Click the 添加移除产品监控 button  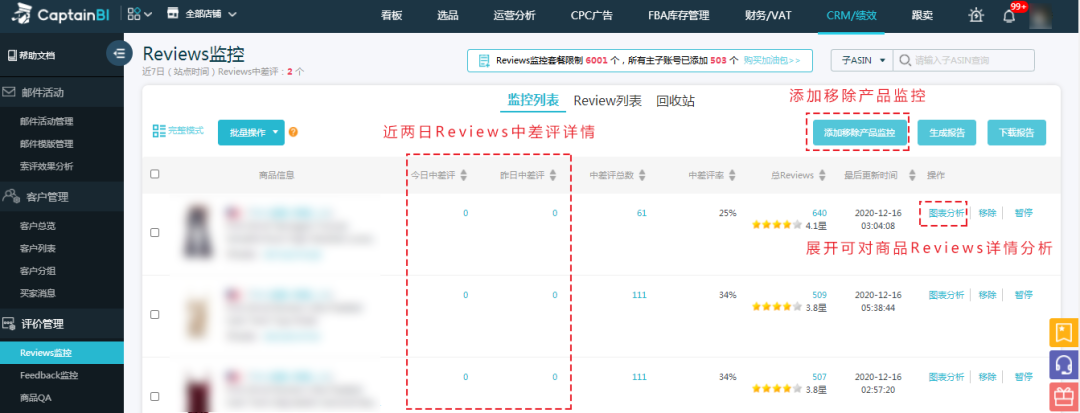click(x=858, y=133)
